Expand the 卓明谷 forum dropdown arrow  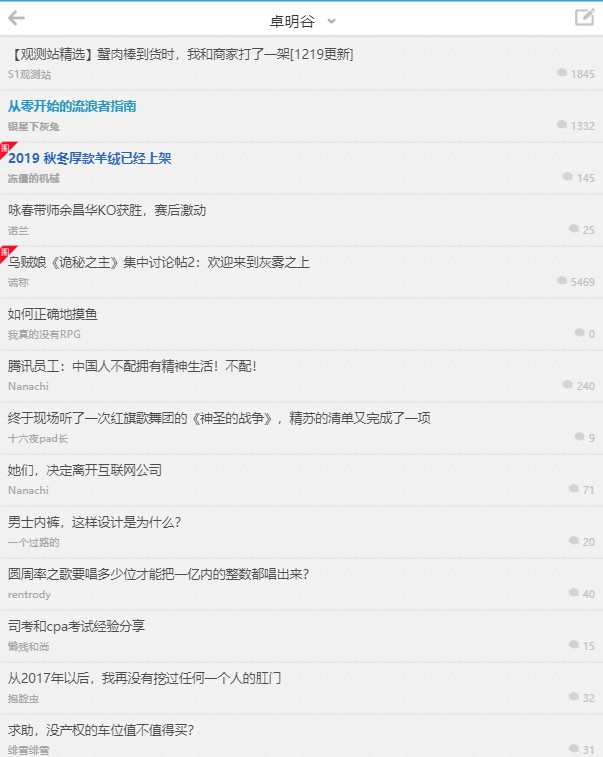[331, 21]
